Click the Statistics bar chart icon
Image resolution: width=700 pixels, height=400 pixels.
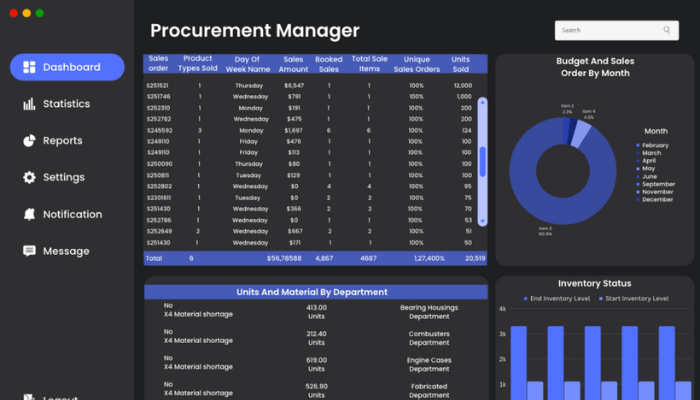(29, 104)
